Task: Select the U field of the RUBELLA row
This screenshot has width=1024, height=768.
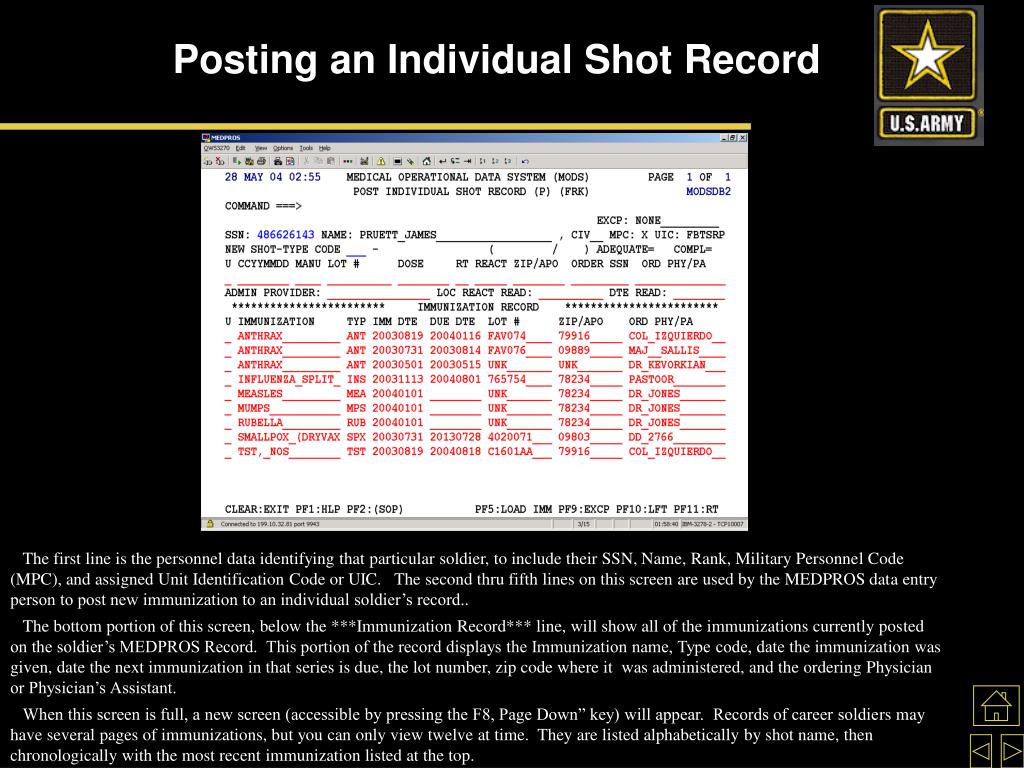Action: click(228, 423)
